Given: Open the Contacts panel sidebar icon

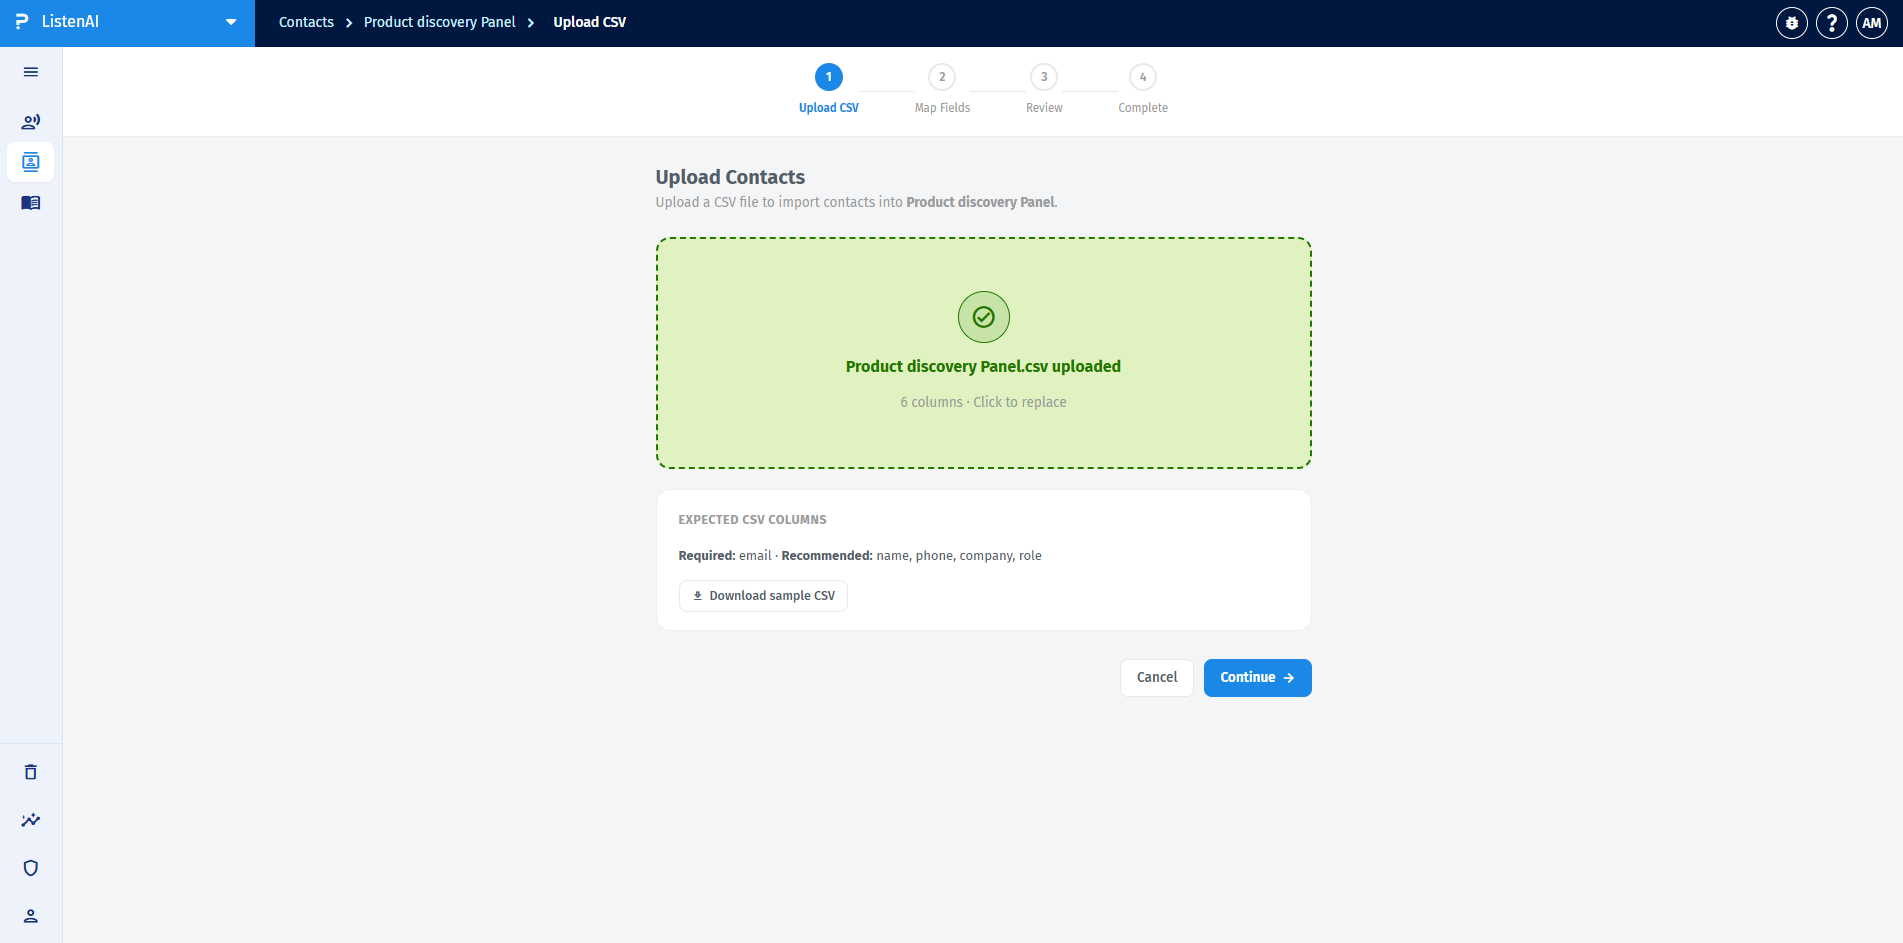Looking at the screenshot, I should (31, 162).
